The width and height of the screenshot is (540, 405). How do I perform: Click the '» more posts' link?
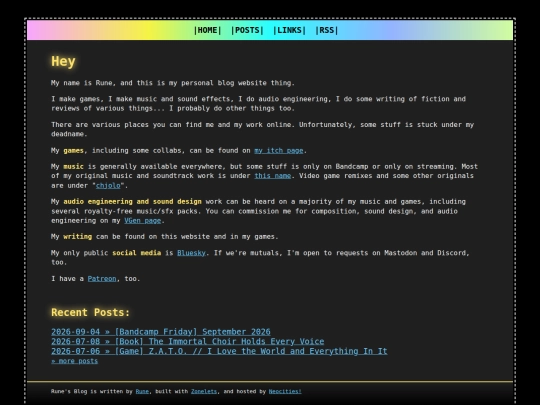(x=74, y=361)
